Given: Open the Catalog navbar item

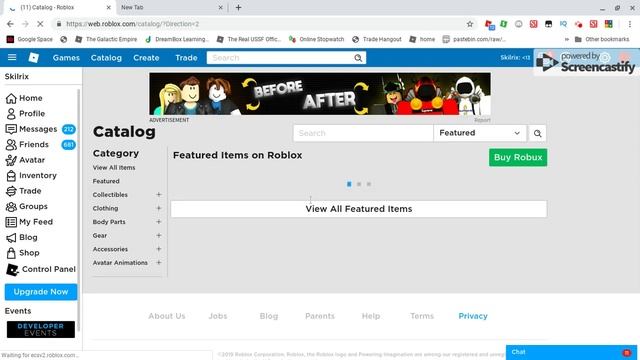Looking at the screenshot, I should [x=106, y=58].
